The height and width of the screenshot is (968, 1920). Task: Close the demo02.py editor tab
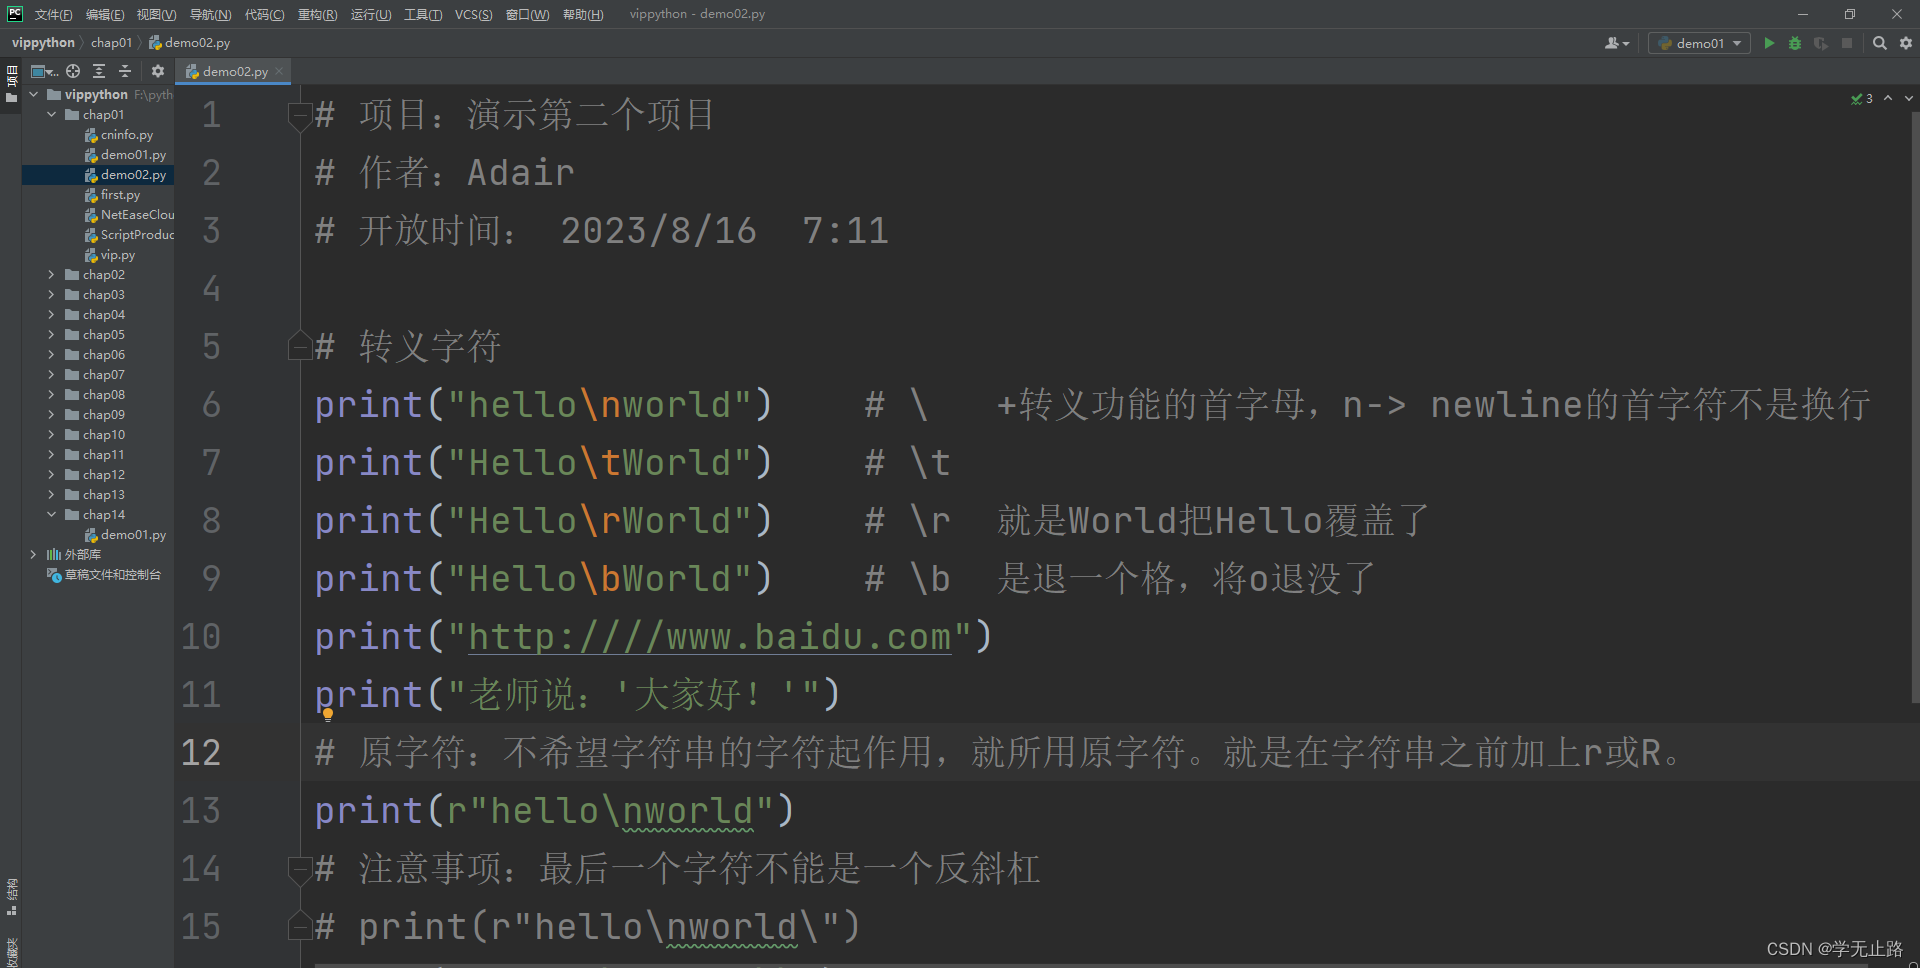[279, 71]
